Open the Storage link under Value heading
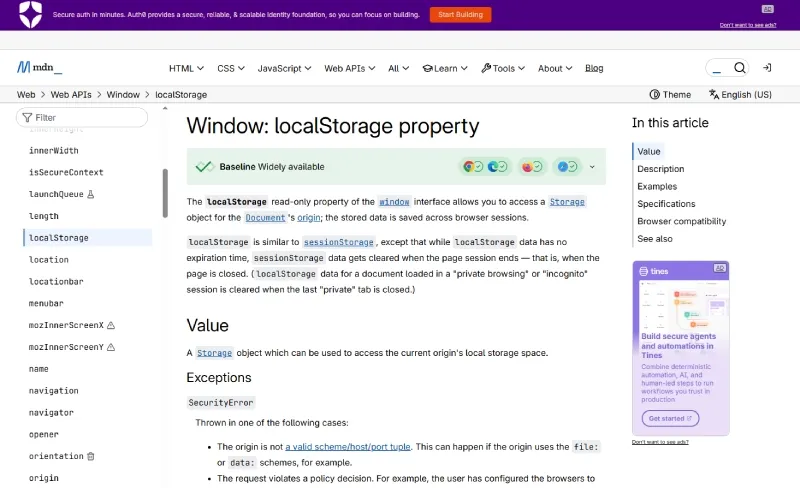This screenshot has width=800, height=488. tap(214, 353)
